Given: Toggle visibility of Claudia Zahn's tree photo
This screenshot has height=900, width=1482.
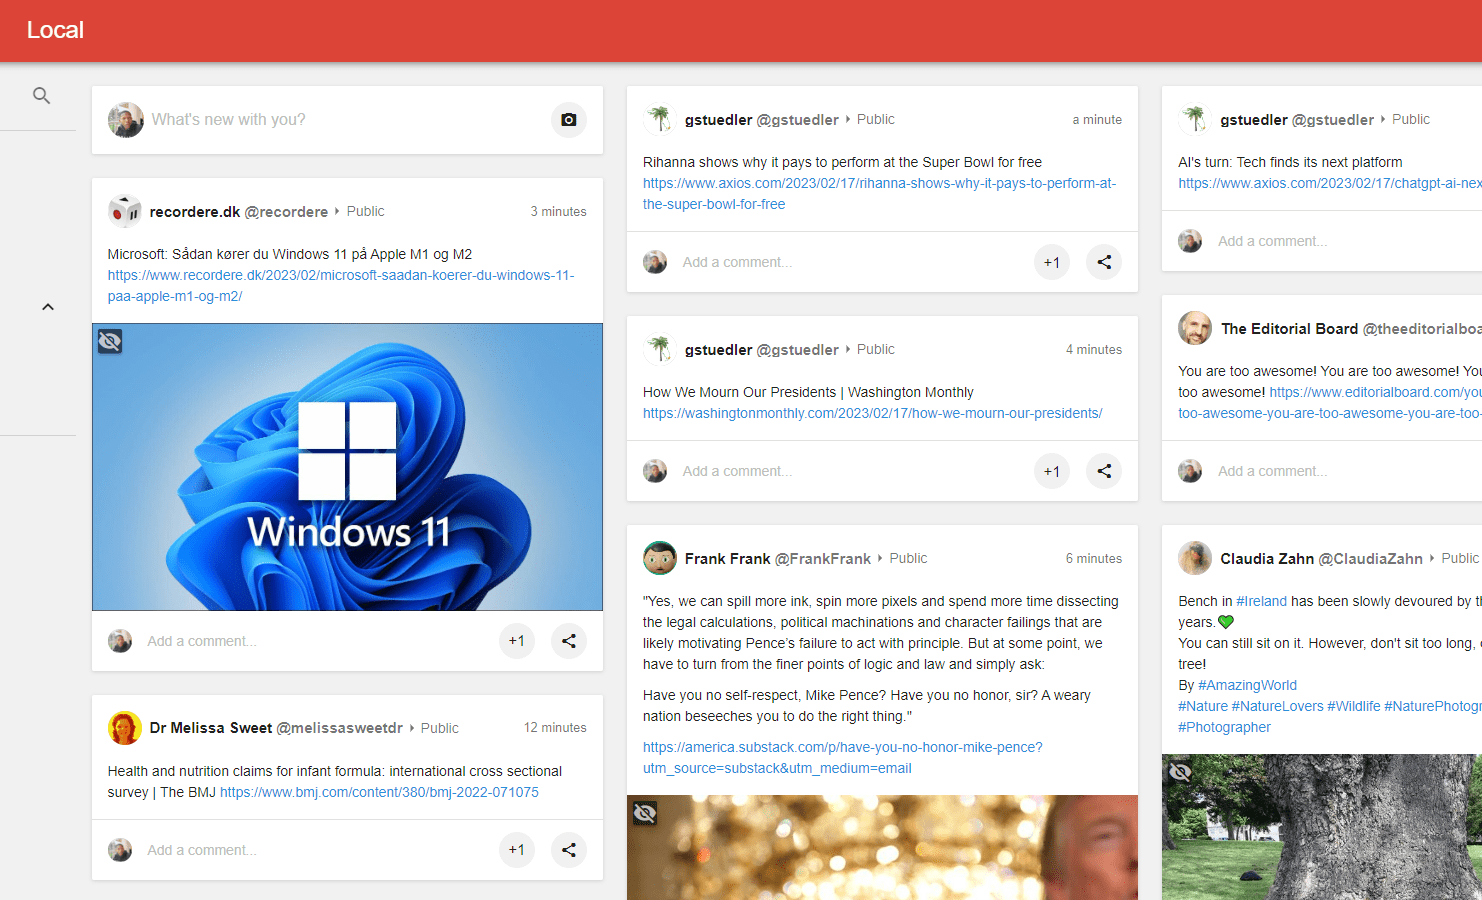Looking at the screenshot, I should click(x=1180, y=772).
